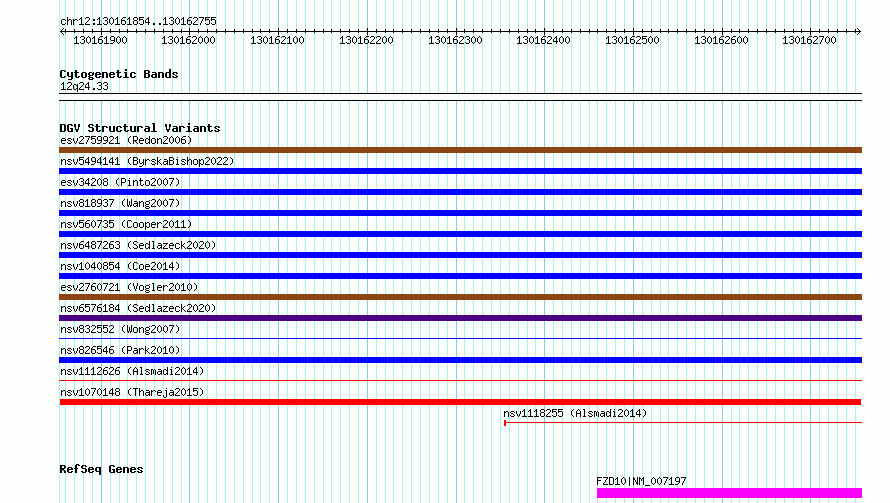Click the Cytogenetic Bands track title
890x503 pixels.
[119, 74]
